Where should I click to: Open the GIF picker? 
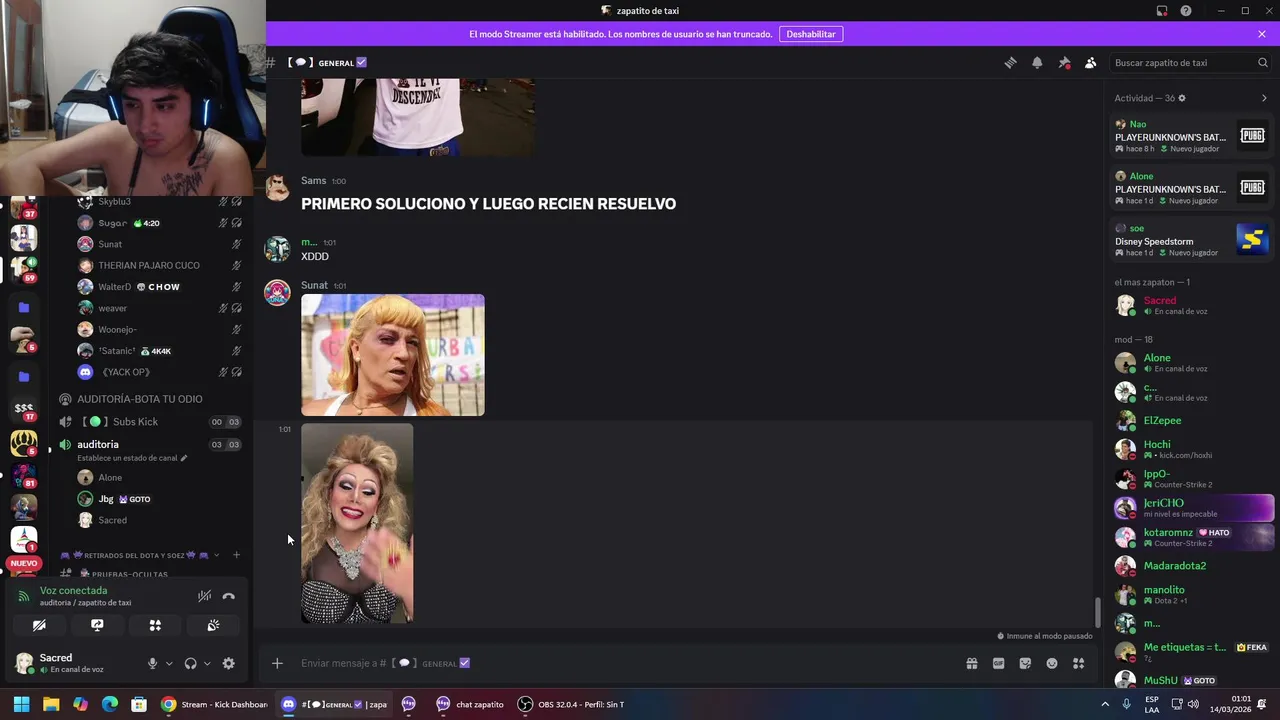click(x=998, y=663)
